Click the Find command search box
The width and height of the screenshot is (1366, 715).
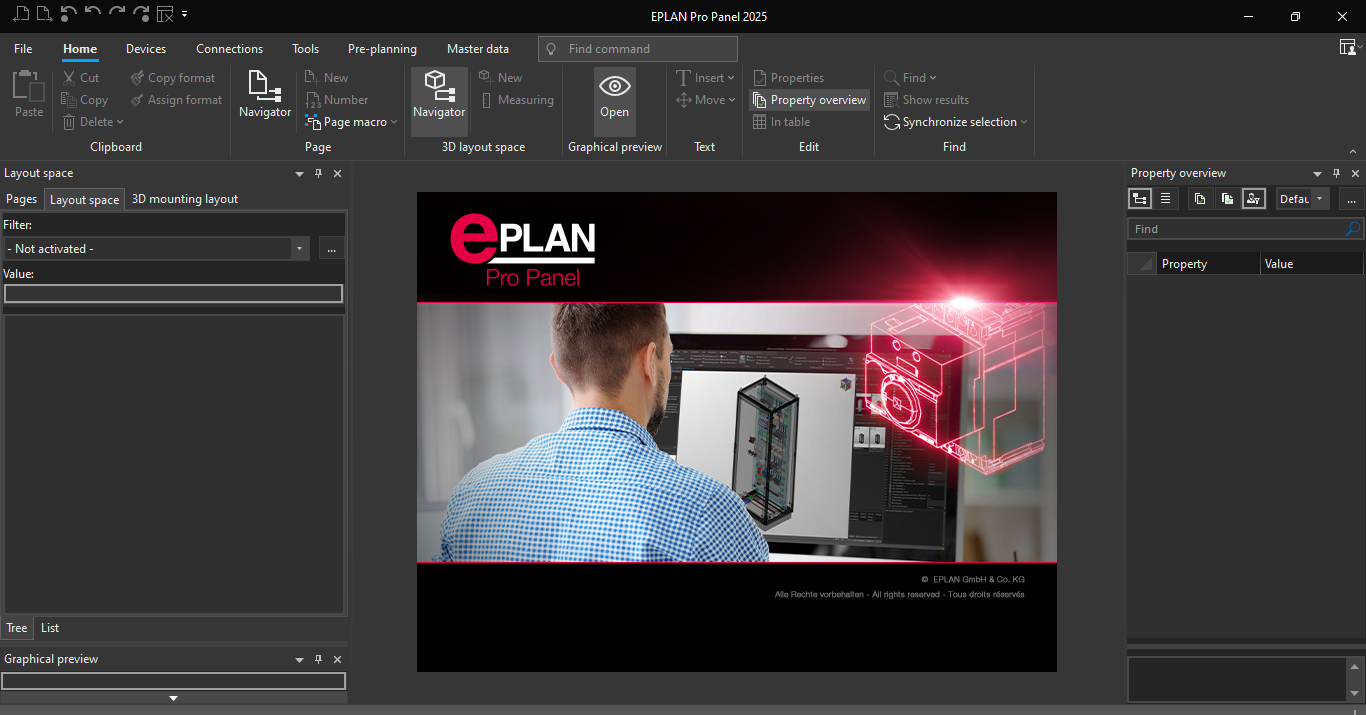[x=637, y=48]
